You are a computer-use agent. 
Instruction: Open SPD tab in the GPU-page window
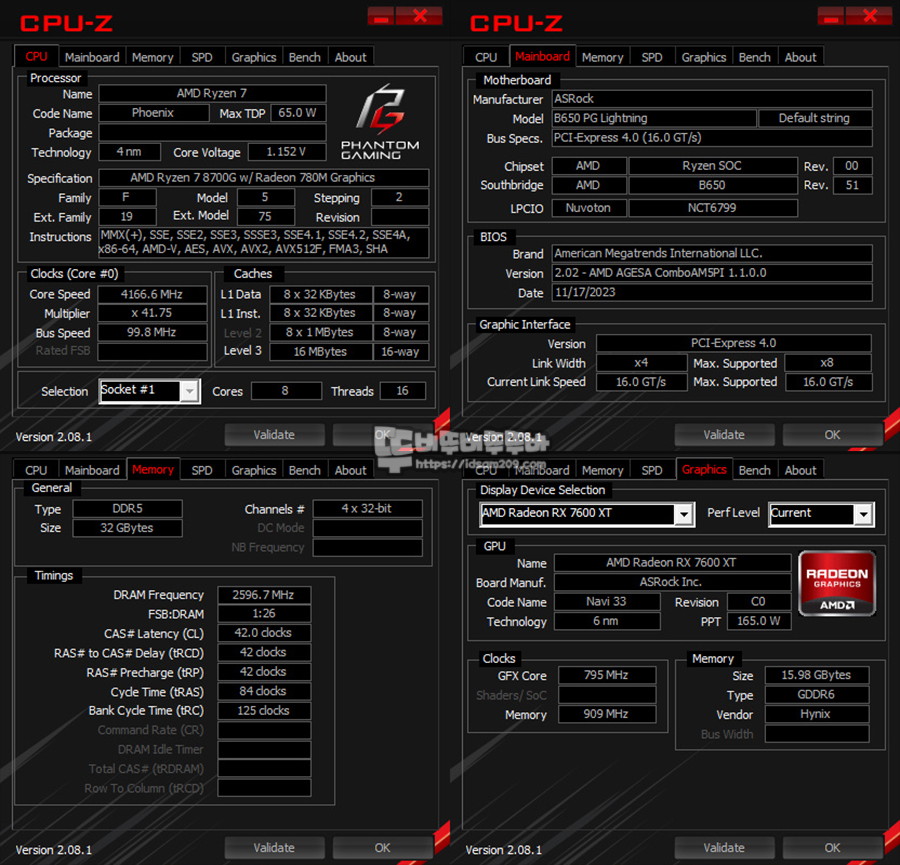652,470
